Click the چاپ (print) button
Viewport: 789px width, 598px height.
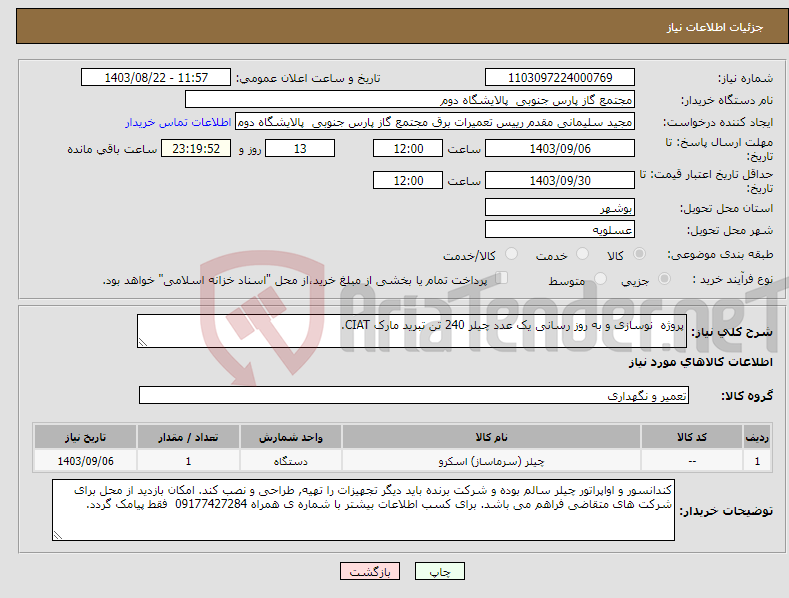(439, 571)
